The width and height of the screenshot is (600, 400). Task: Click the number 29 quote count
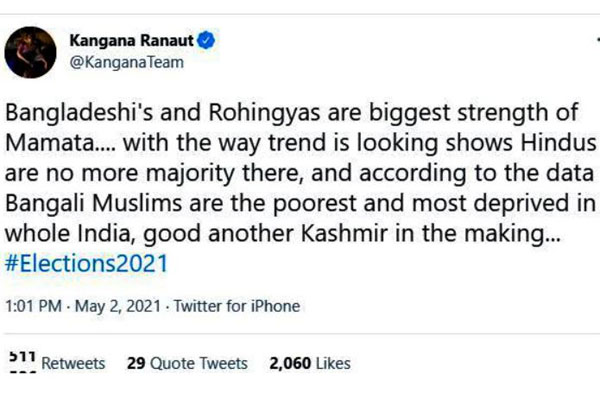pyautogui.click(x=136, y=363)
